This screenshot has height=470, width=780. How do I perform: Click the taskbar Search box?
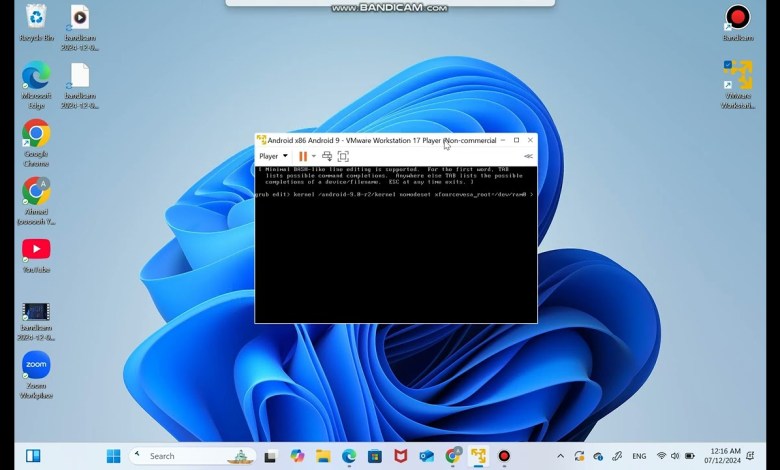(x=193, y=456)
